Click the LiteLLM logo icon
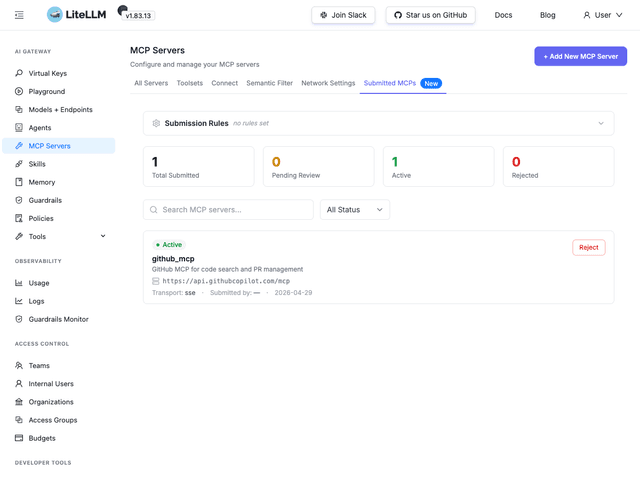The image size is (640, 478). click(55, 15)
